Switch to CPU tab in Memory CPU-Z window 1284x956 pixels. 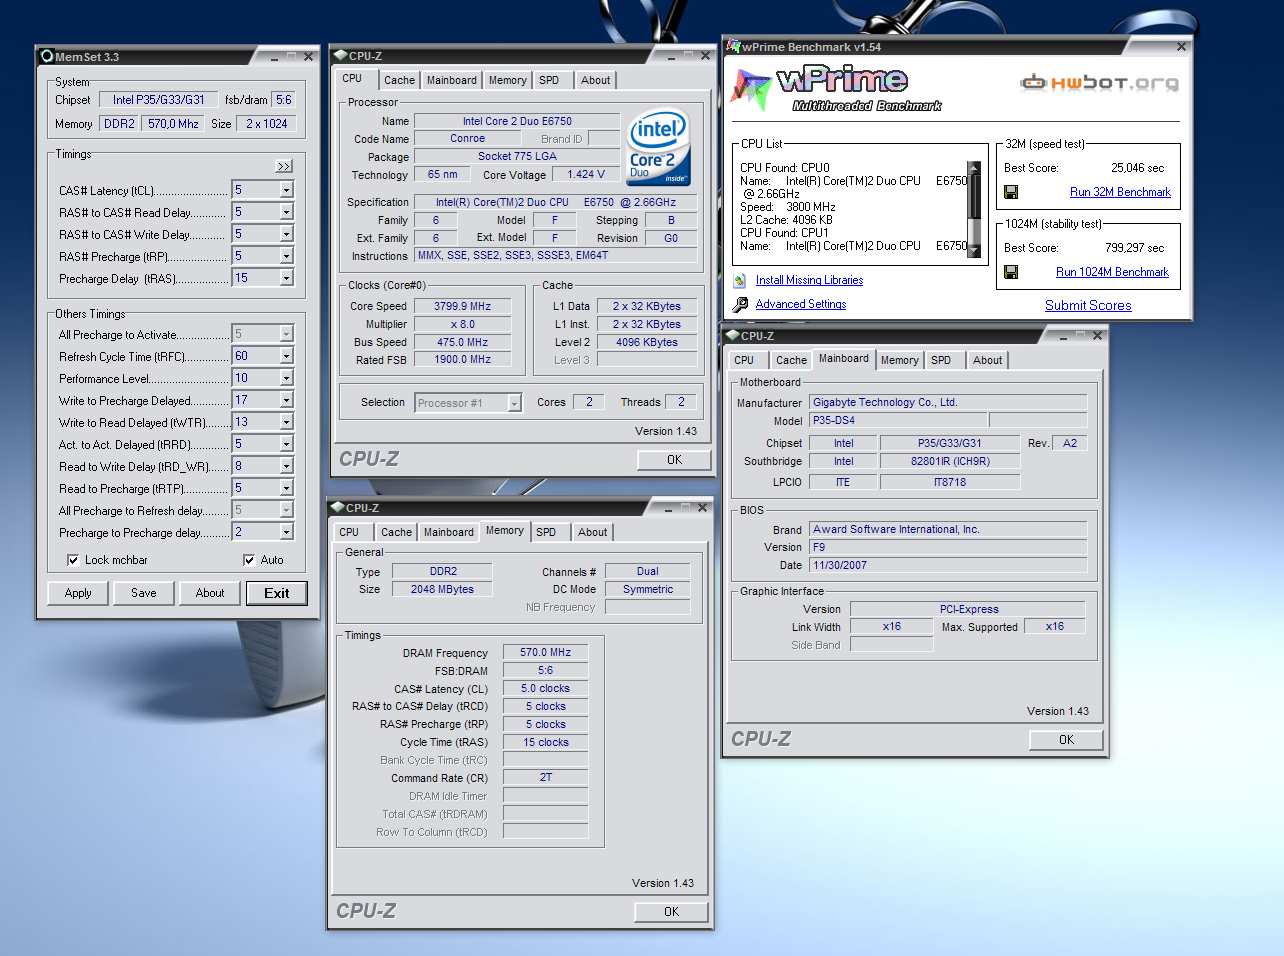[x=349, y=532]
